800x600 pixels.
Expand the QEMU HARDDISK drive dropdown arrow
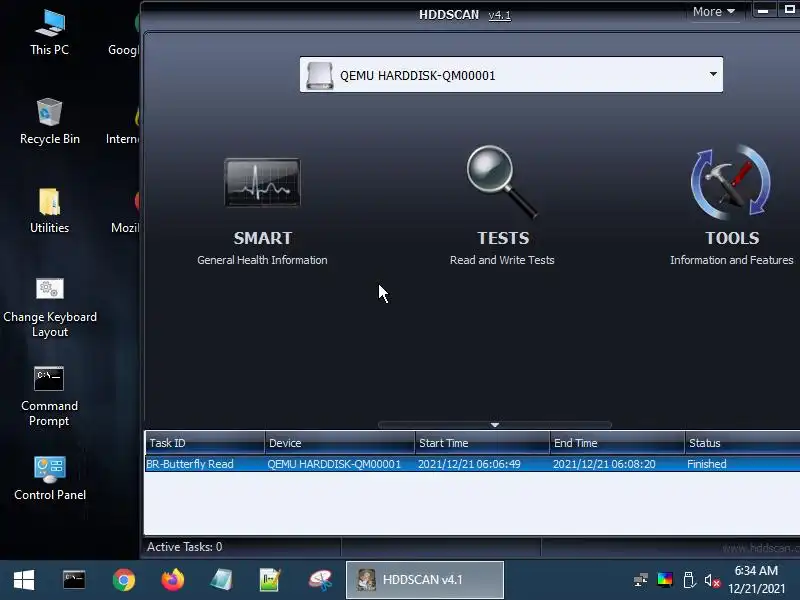point(713,74)
